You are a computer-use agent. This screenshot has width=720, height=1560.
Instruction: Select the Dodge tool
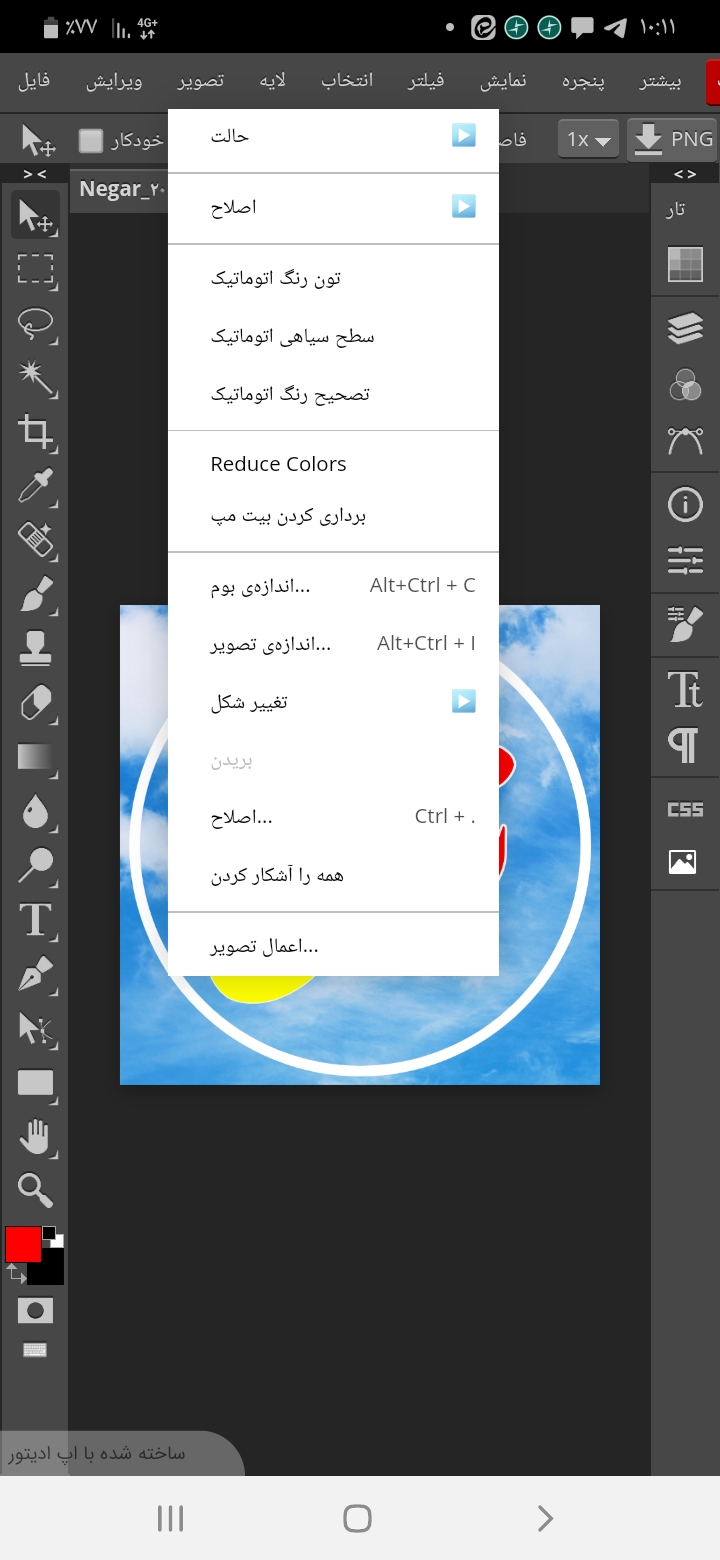[x=36, y=867]
